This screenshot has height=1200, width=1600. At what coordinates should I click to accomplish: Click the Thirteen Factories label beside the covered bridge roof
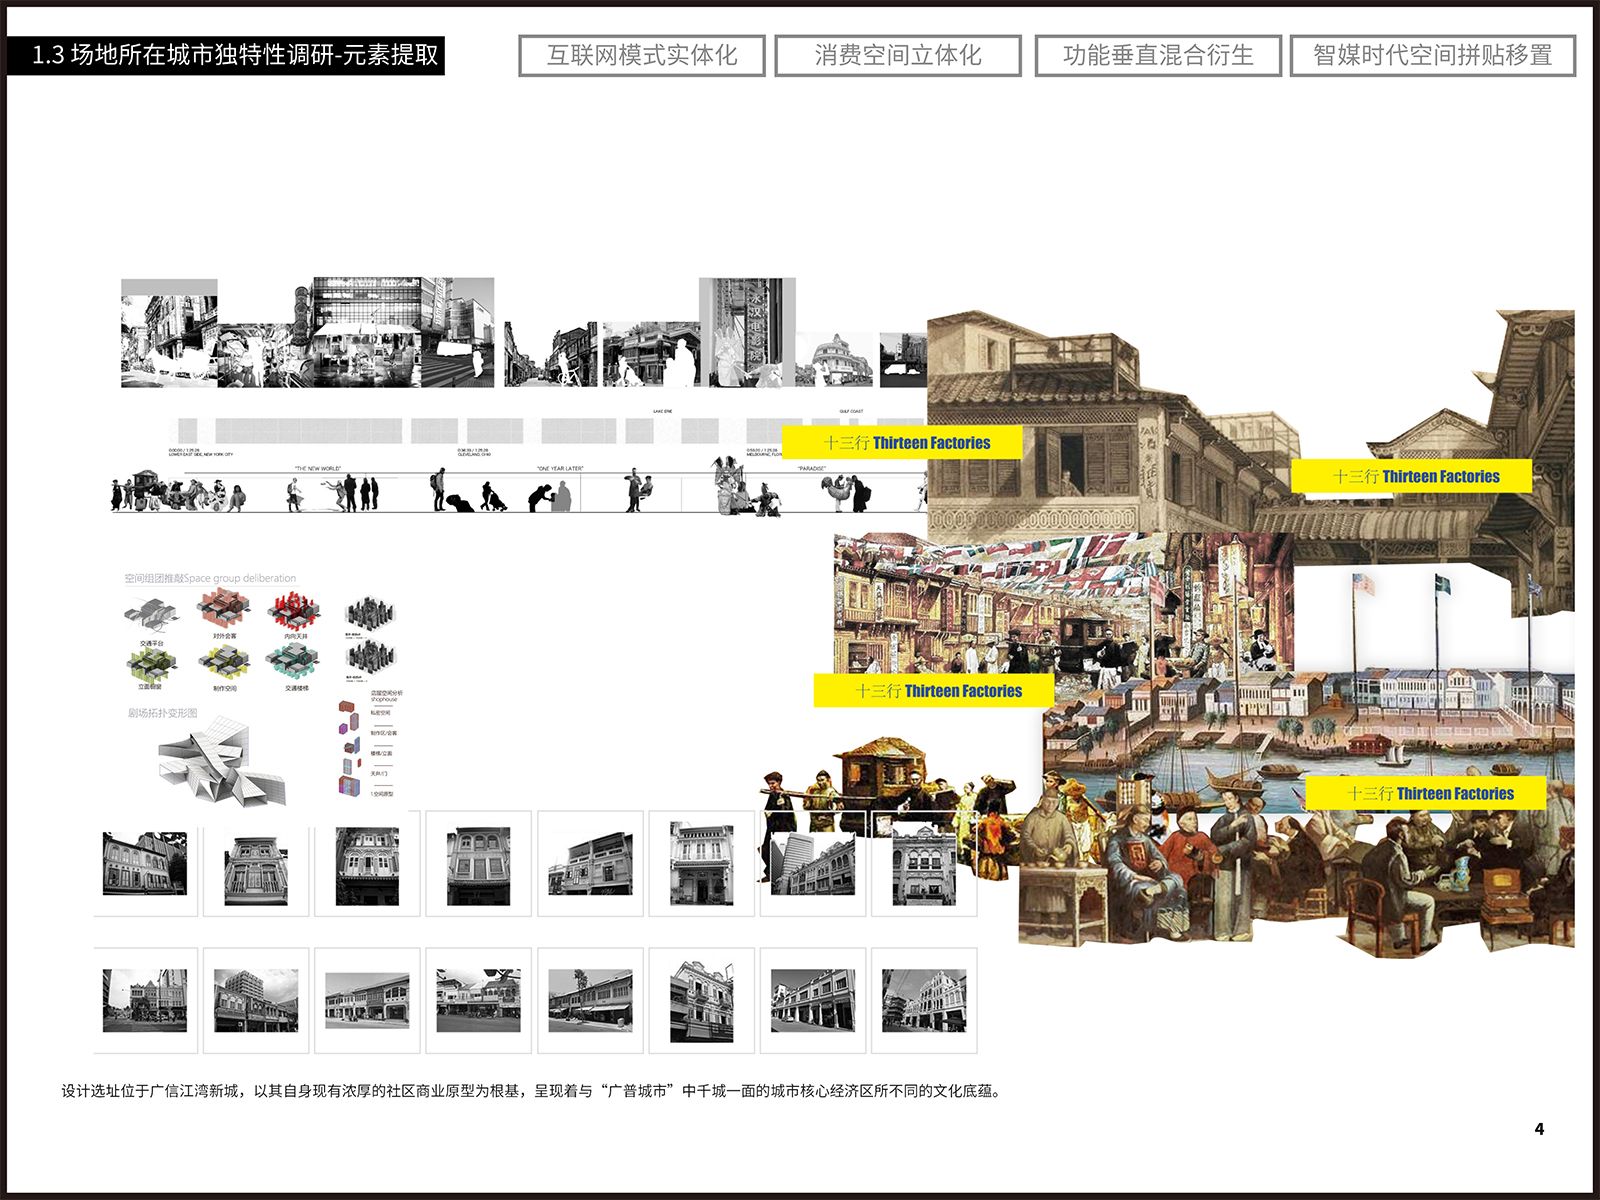tap(1412, 476)
